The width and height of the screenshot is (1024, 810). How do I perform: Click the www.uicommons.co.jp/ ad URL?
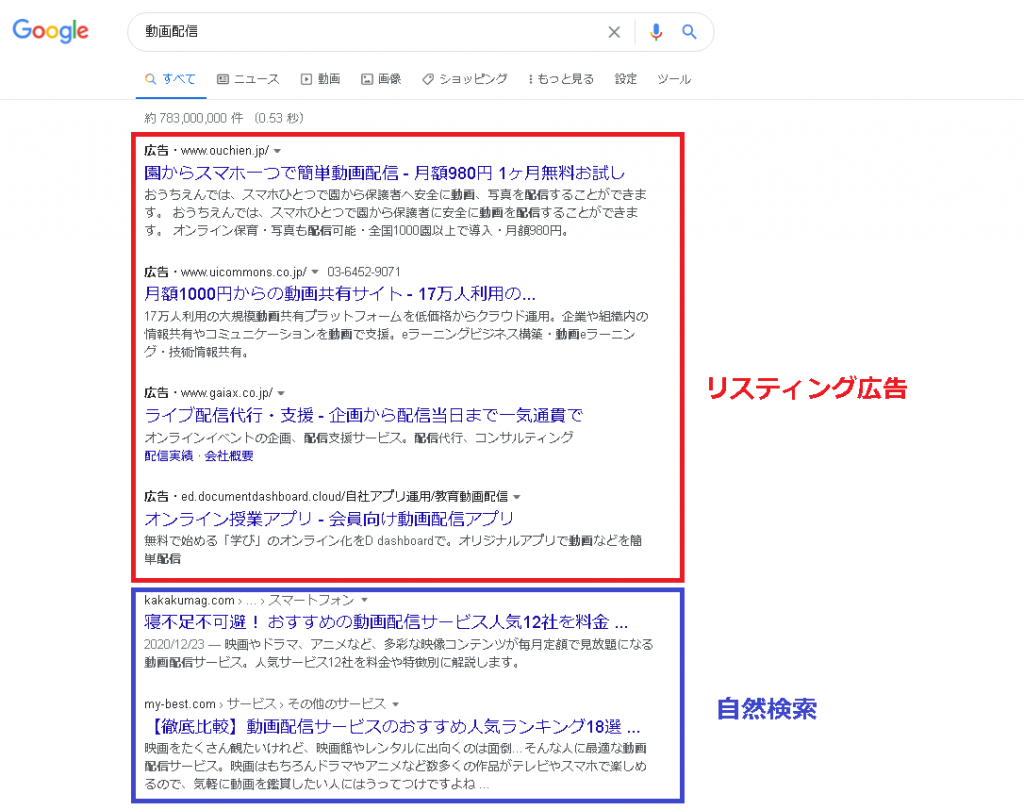point(244,272)
